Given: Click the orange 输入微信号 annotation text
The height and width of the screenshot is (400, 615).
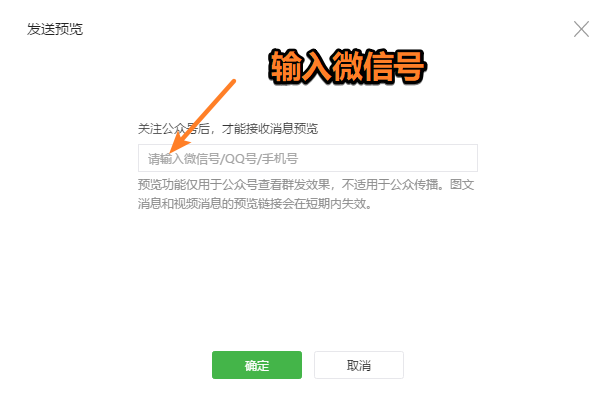Looking at the screenshot, I should coord(347,67).
